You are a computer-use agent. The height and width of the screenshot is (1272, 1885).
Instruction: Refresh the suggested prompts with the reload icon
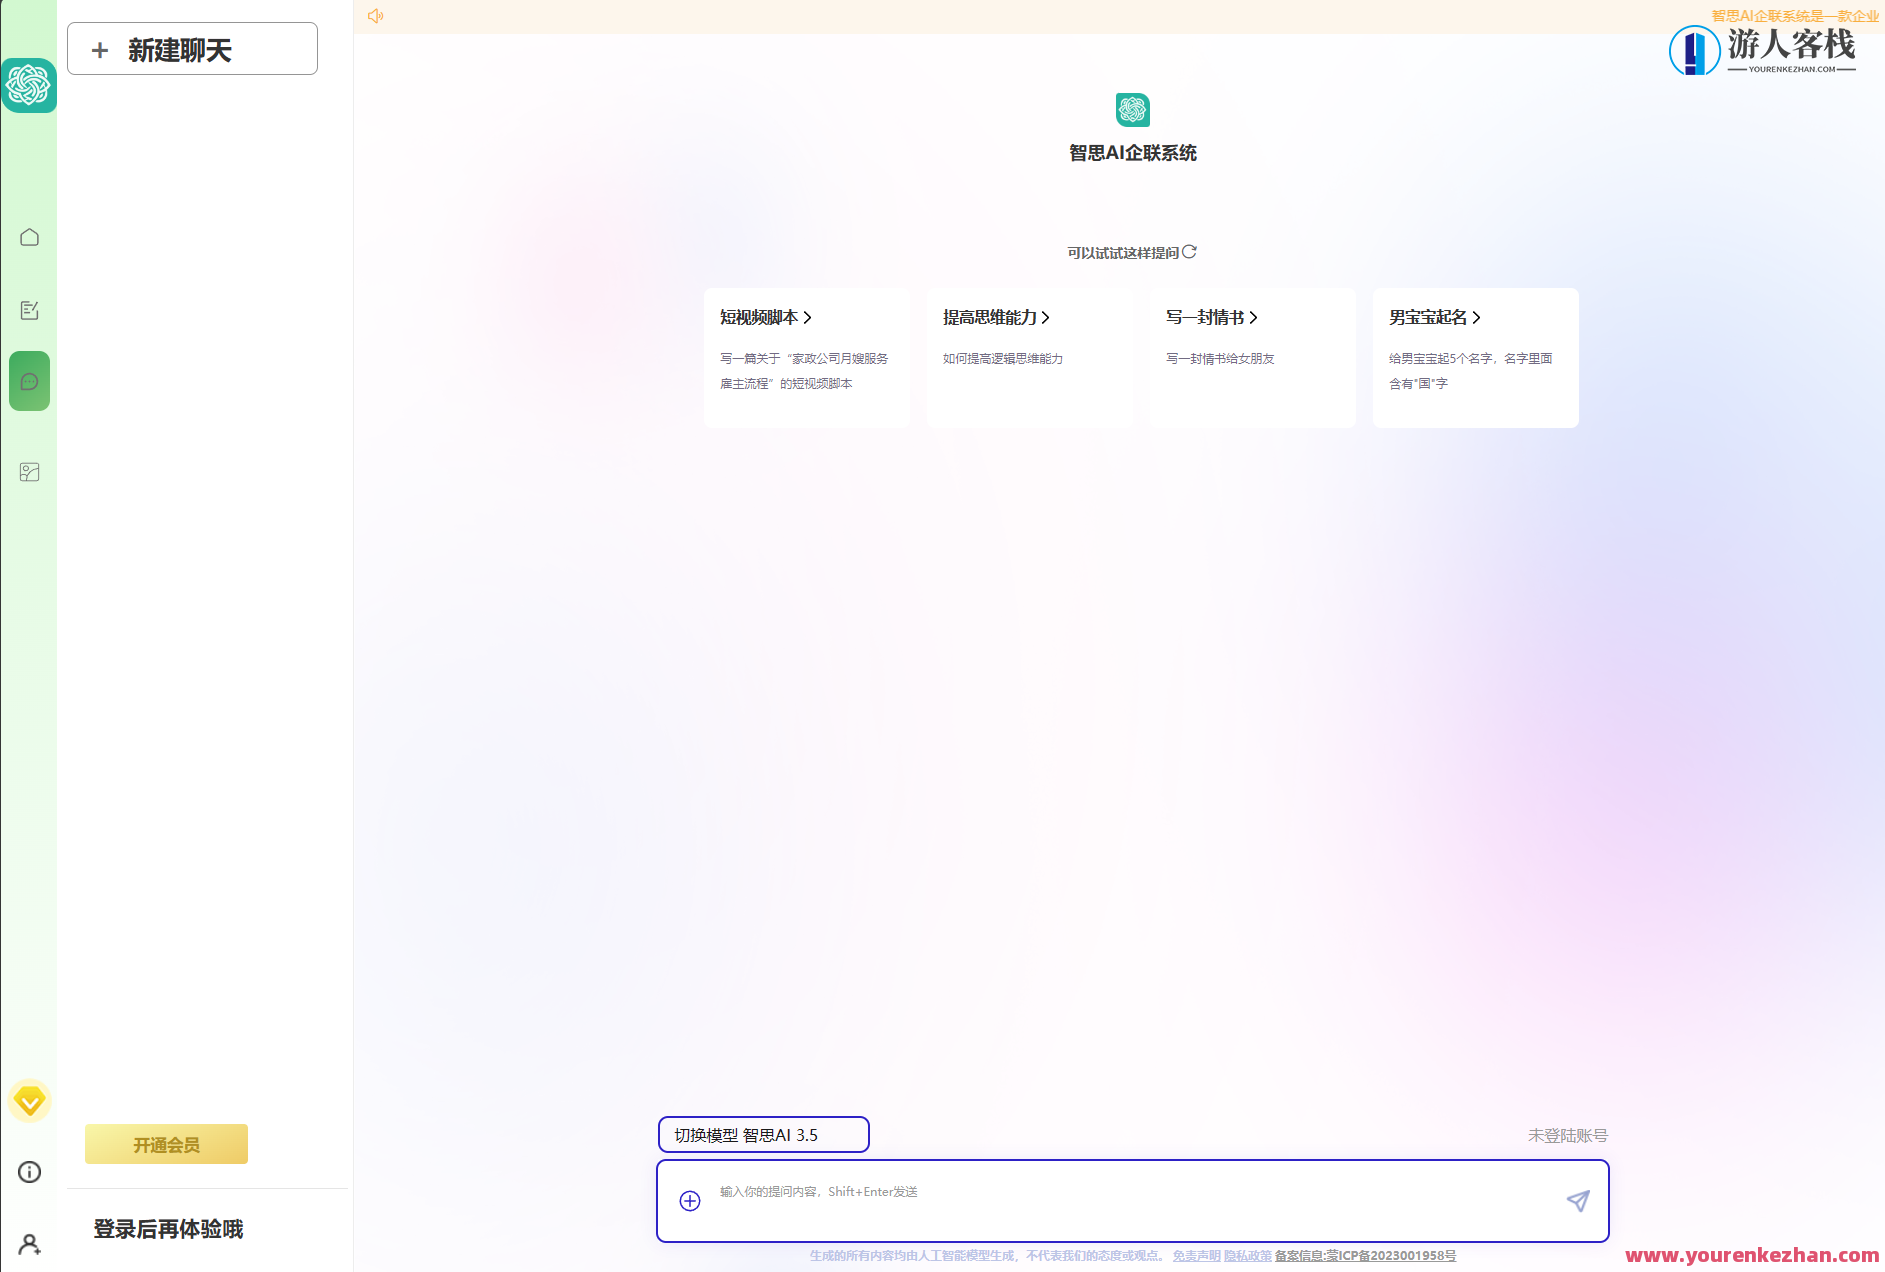pyautogui.click(x=1190, y=252)
